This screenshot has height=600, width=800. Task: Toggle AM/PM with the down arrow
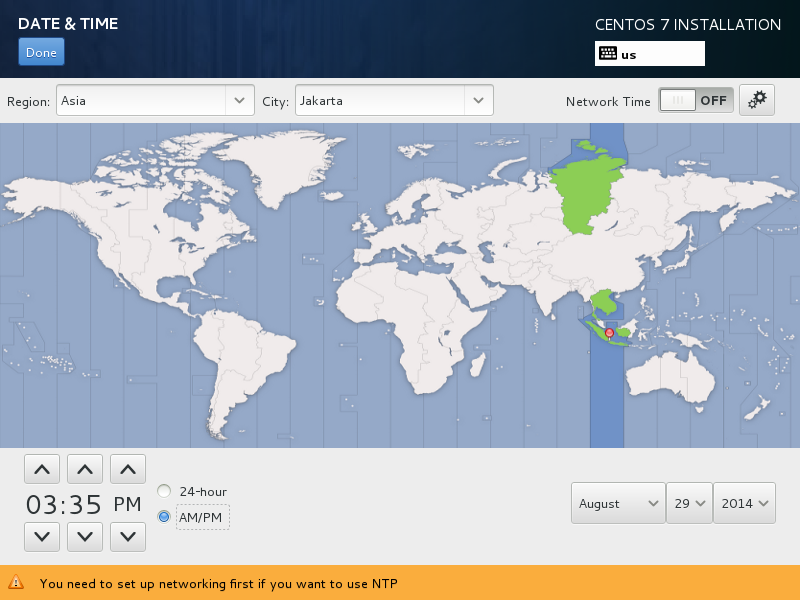(128, 537)
